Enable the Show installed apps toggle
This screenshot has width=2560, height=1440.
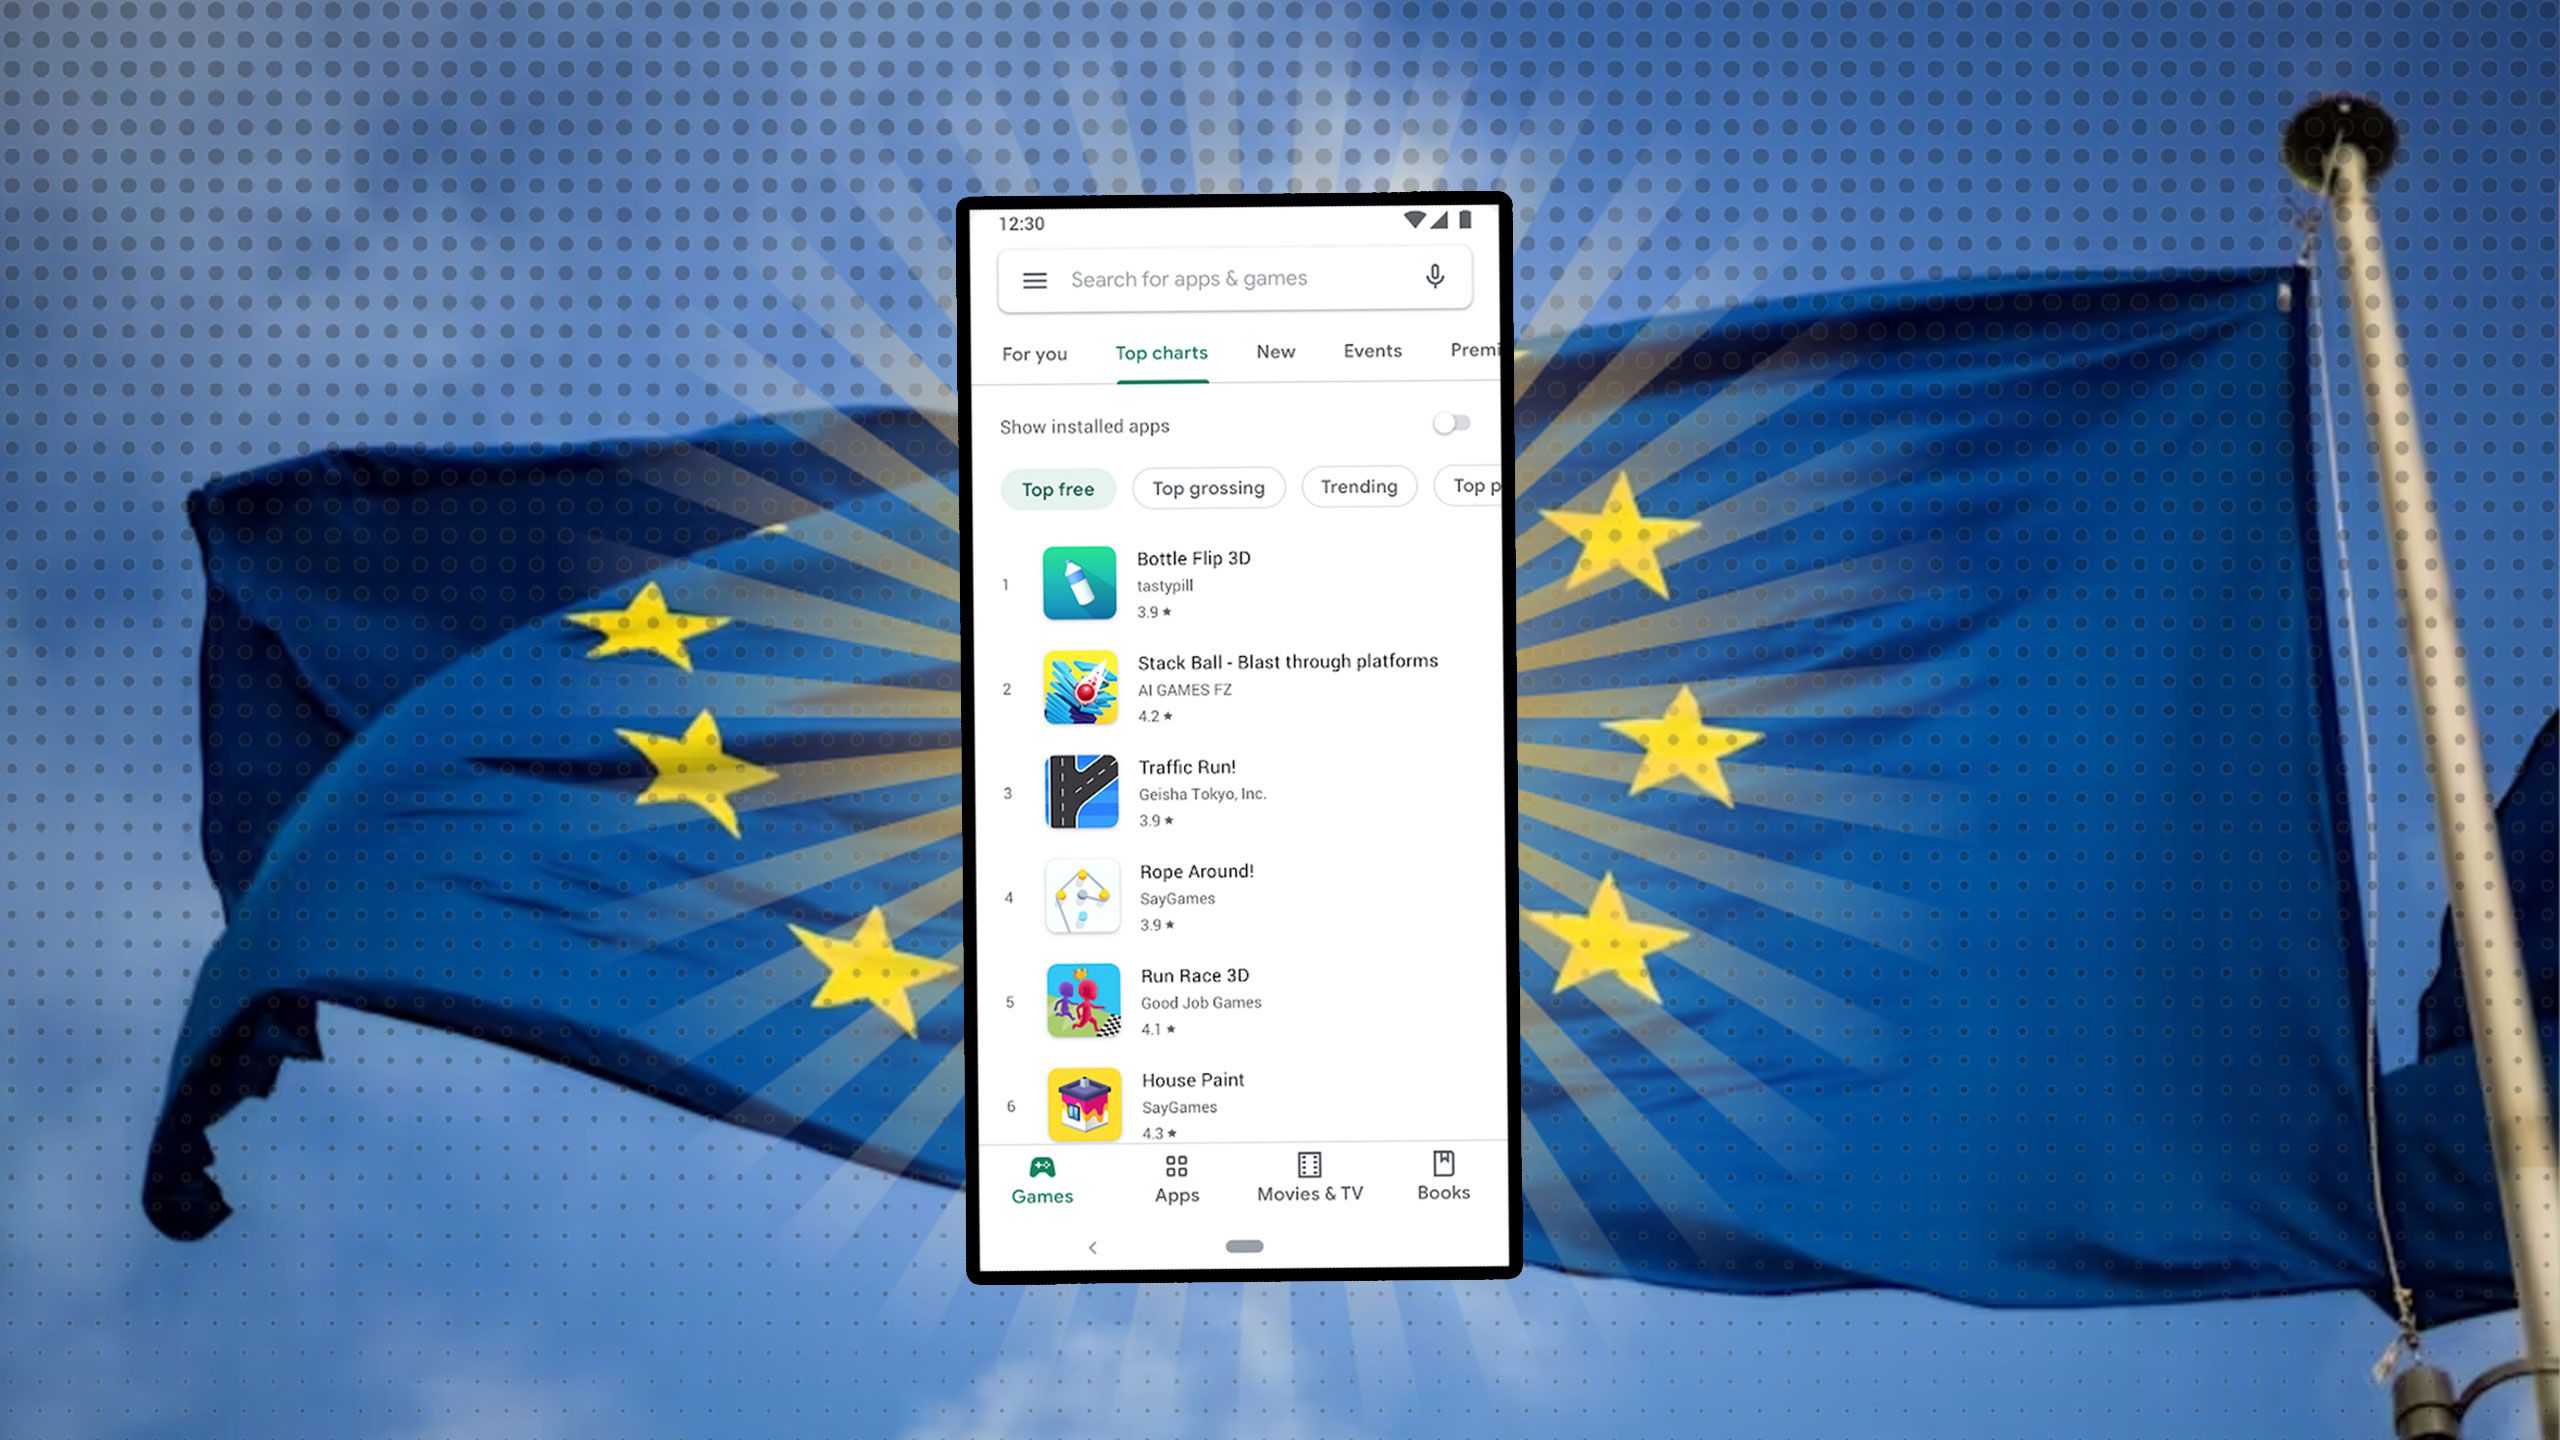(x=1452, y=422)
